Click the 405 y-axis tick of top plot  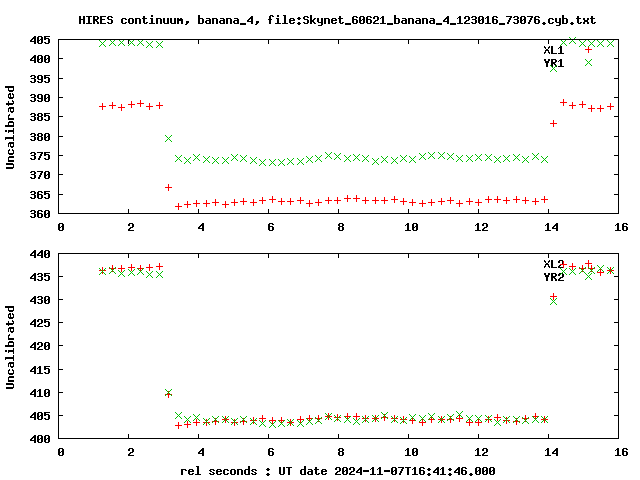(x=40, y=40)
